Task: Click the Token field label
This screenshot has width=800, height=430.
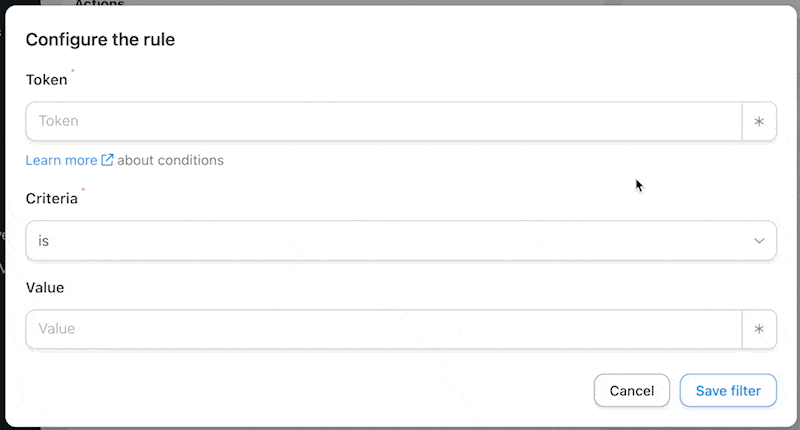Action: click(x=46, y=80)
